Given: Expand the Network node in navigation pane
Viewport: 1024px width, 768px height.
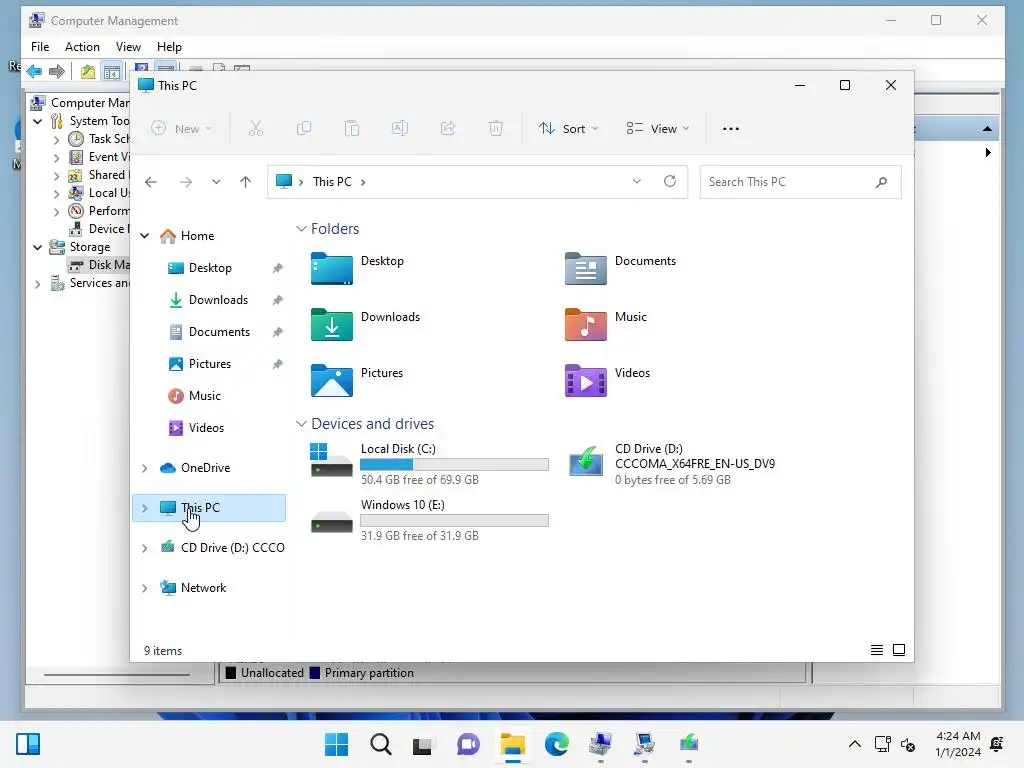Looking at the screenshot, I should 145,588.
